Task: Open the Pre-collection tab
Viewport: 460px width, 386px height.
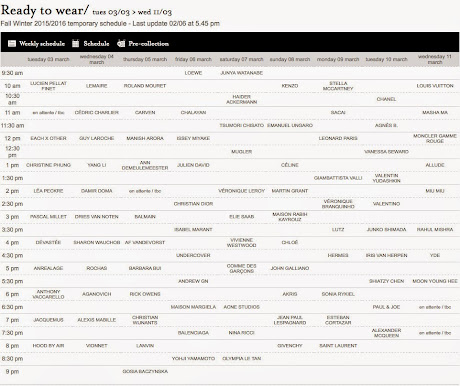Action: (149, 43)
